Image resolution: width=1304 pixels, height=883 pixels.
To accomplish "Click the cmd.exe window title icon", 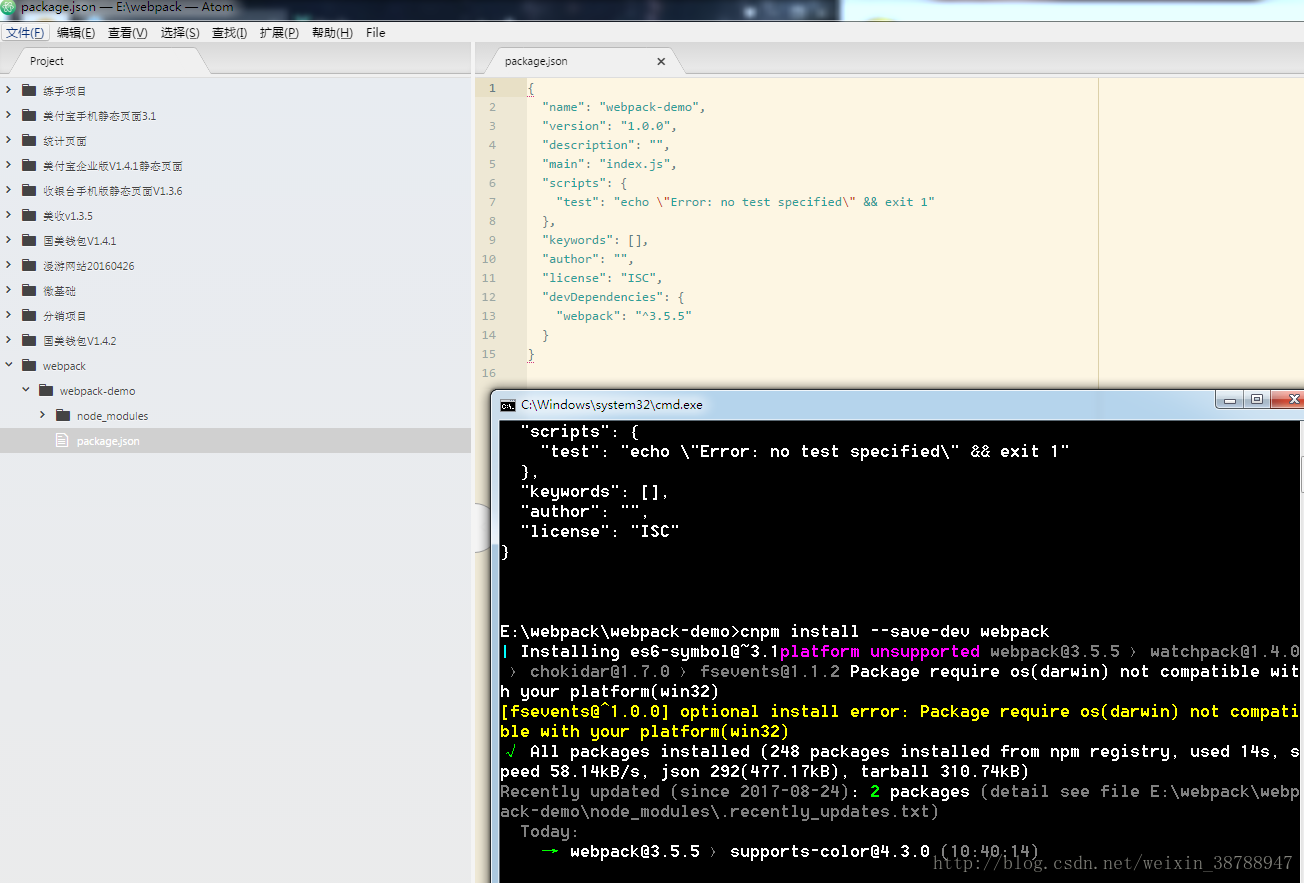I will (x=508, y=405).
